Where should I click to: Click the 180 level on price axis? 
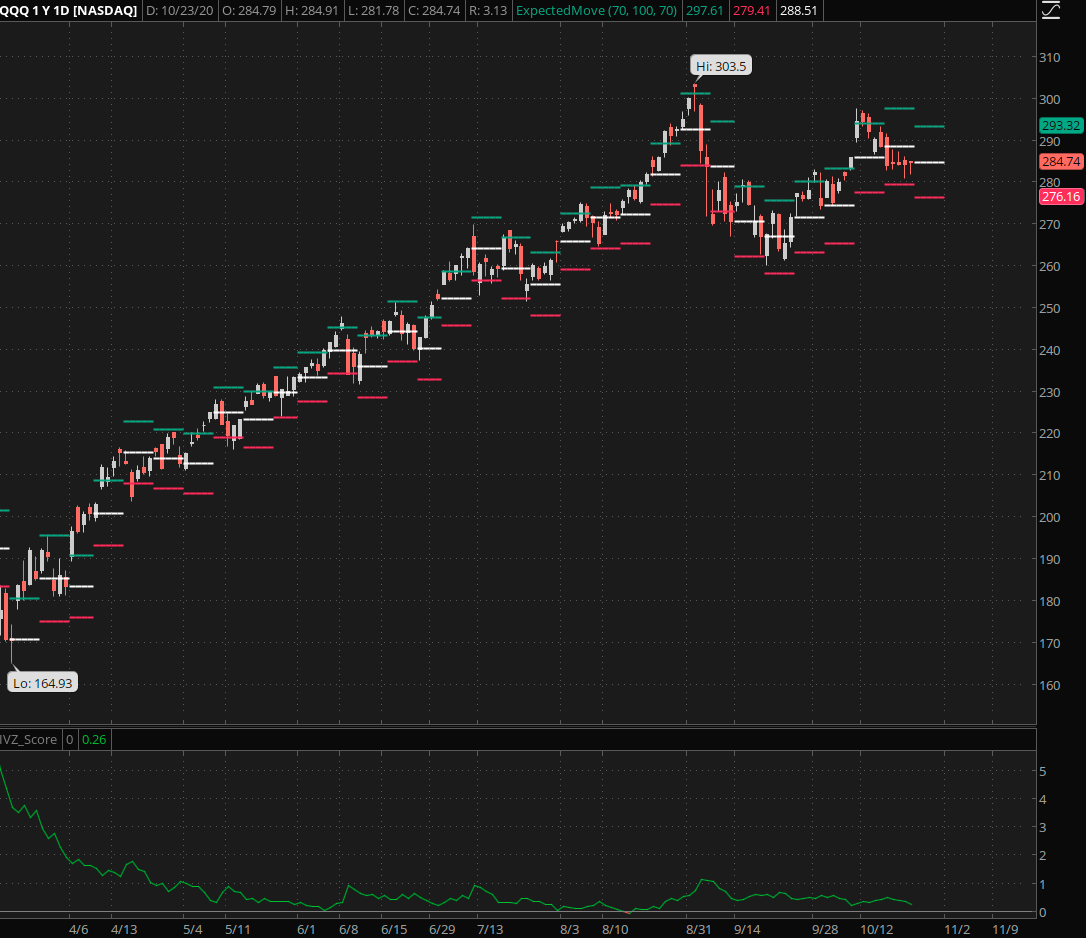click(1049, 601)
